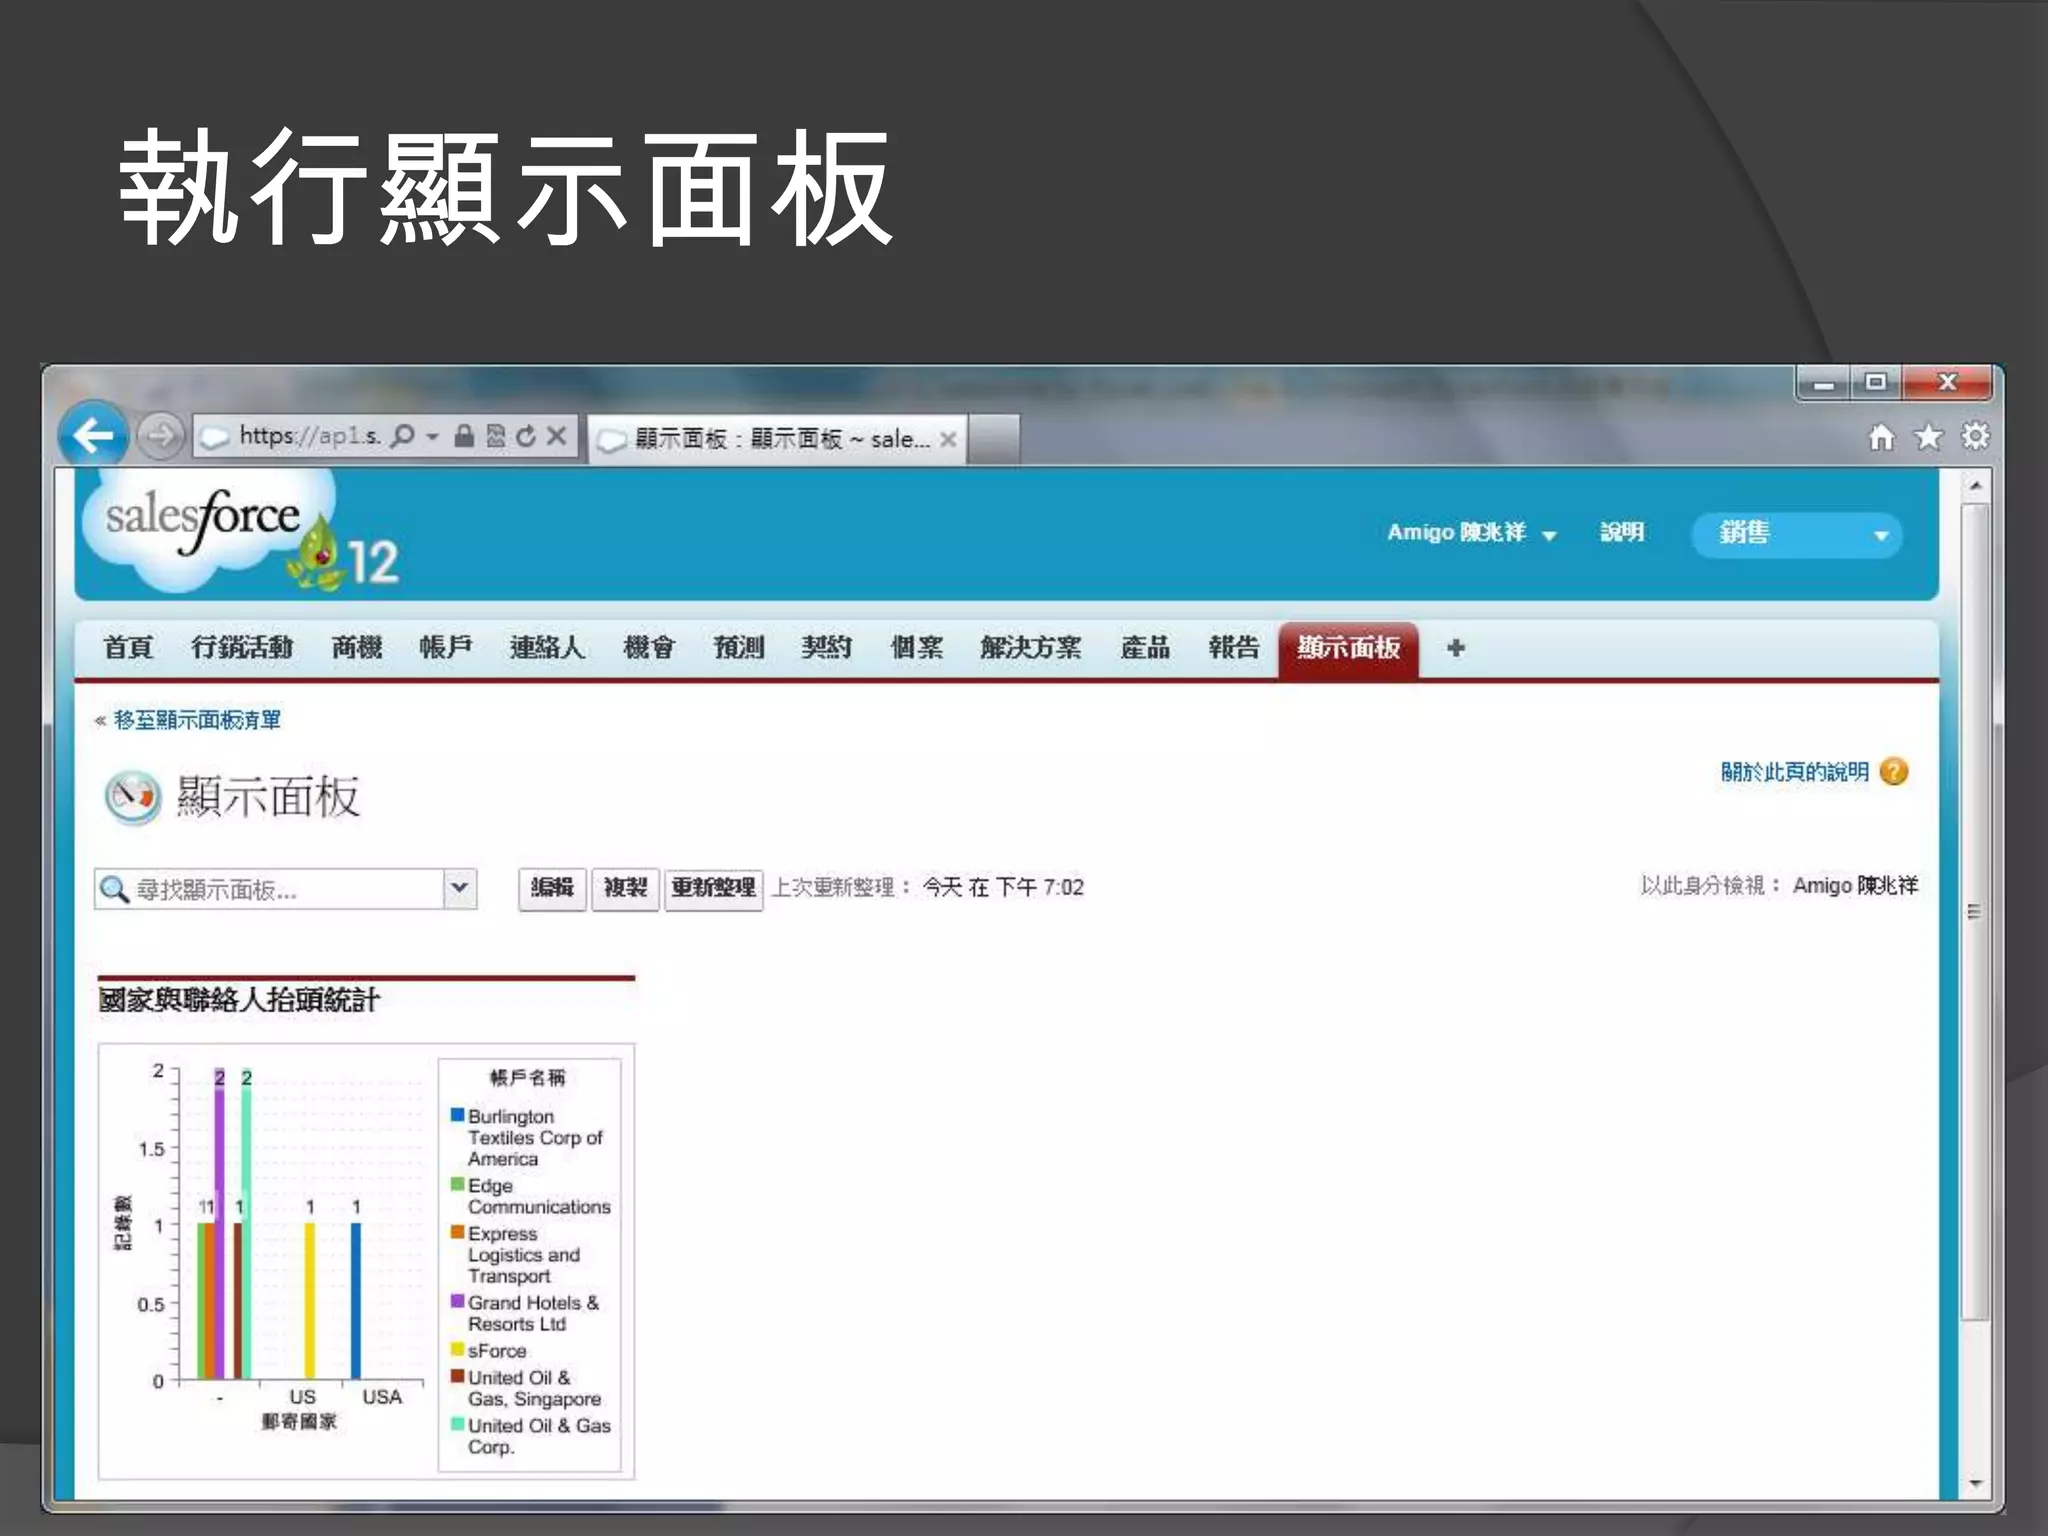Open the browser home icon
2048x1536 pixels.
point(1881,437)
